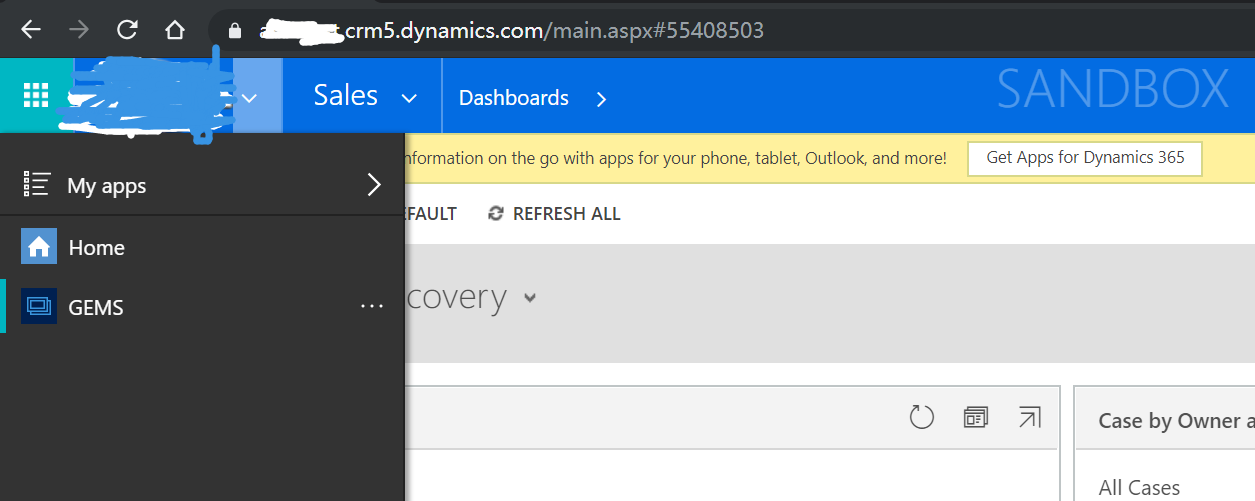The width and height of the screenshot is (1255, 501).
Task: Reload the page with the refresh icon
Action: click(127, 30)
